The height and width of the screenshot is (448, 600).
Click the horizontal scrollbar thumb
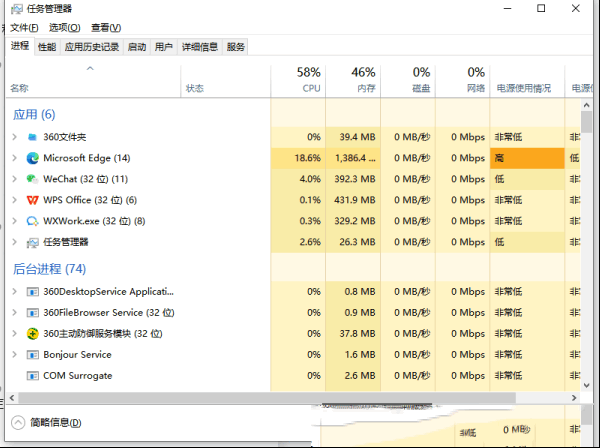tap(267, 398)
